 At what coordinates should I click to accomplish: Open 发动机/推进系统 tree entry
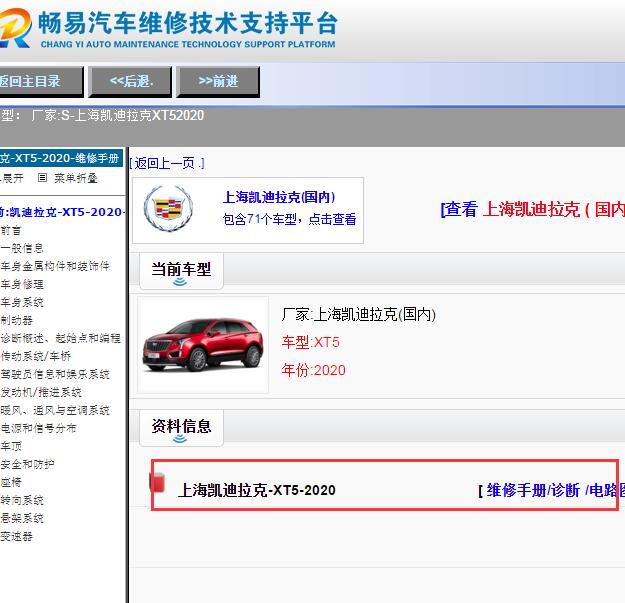41,392
